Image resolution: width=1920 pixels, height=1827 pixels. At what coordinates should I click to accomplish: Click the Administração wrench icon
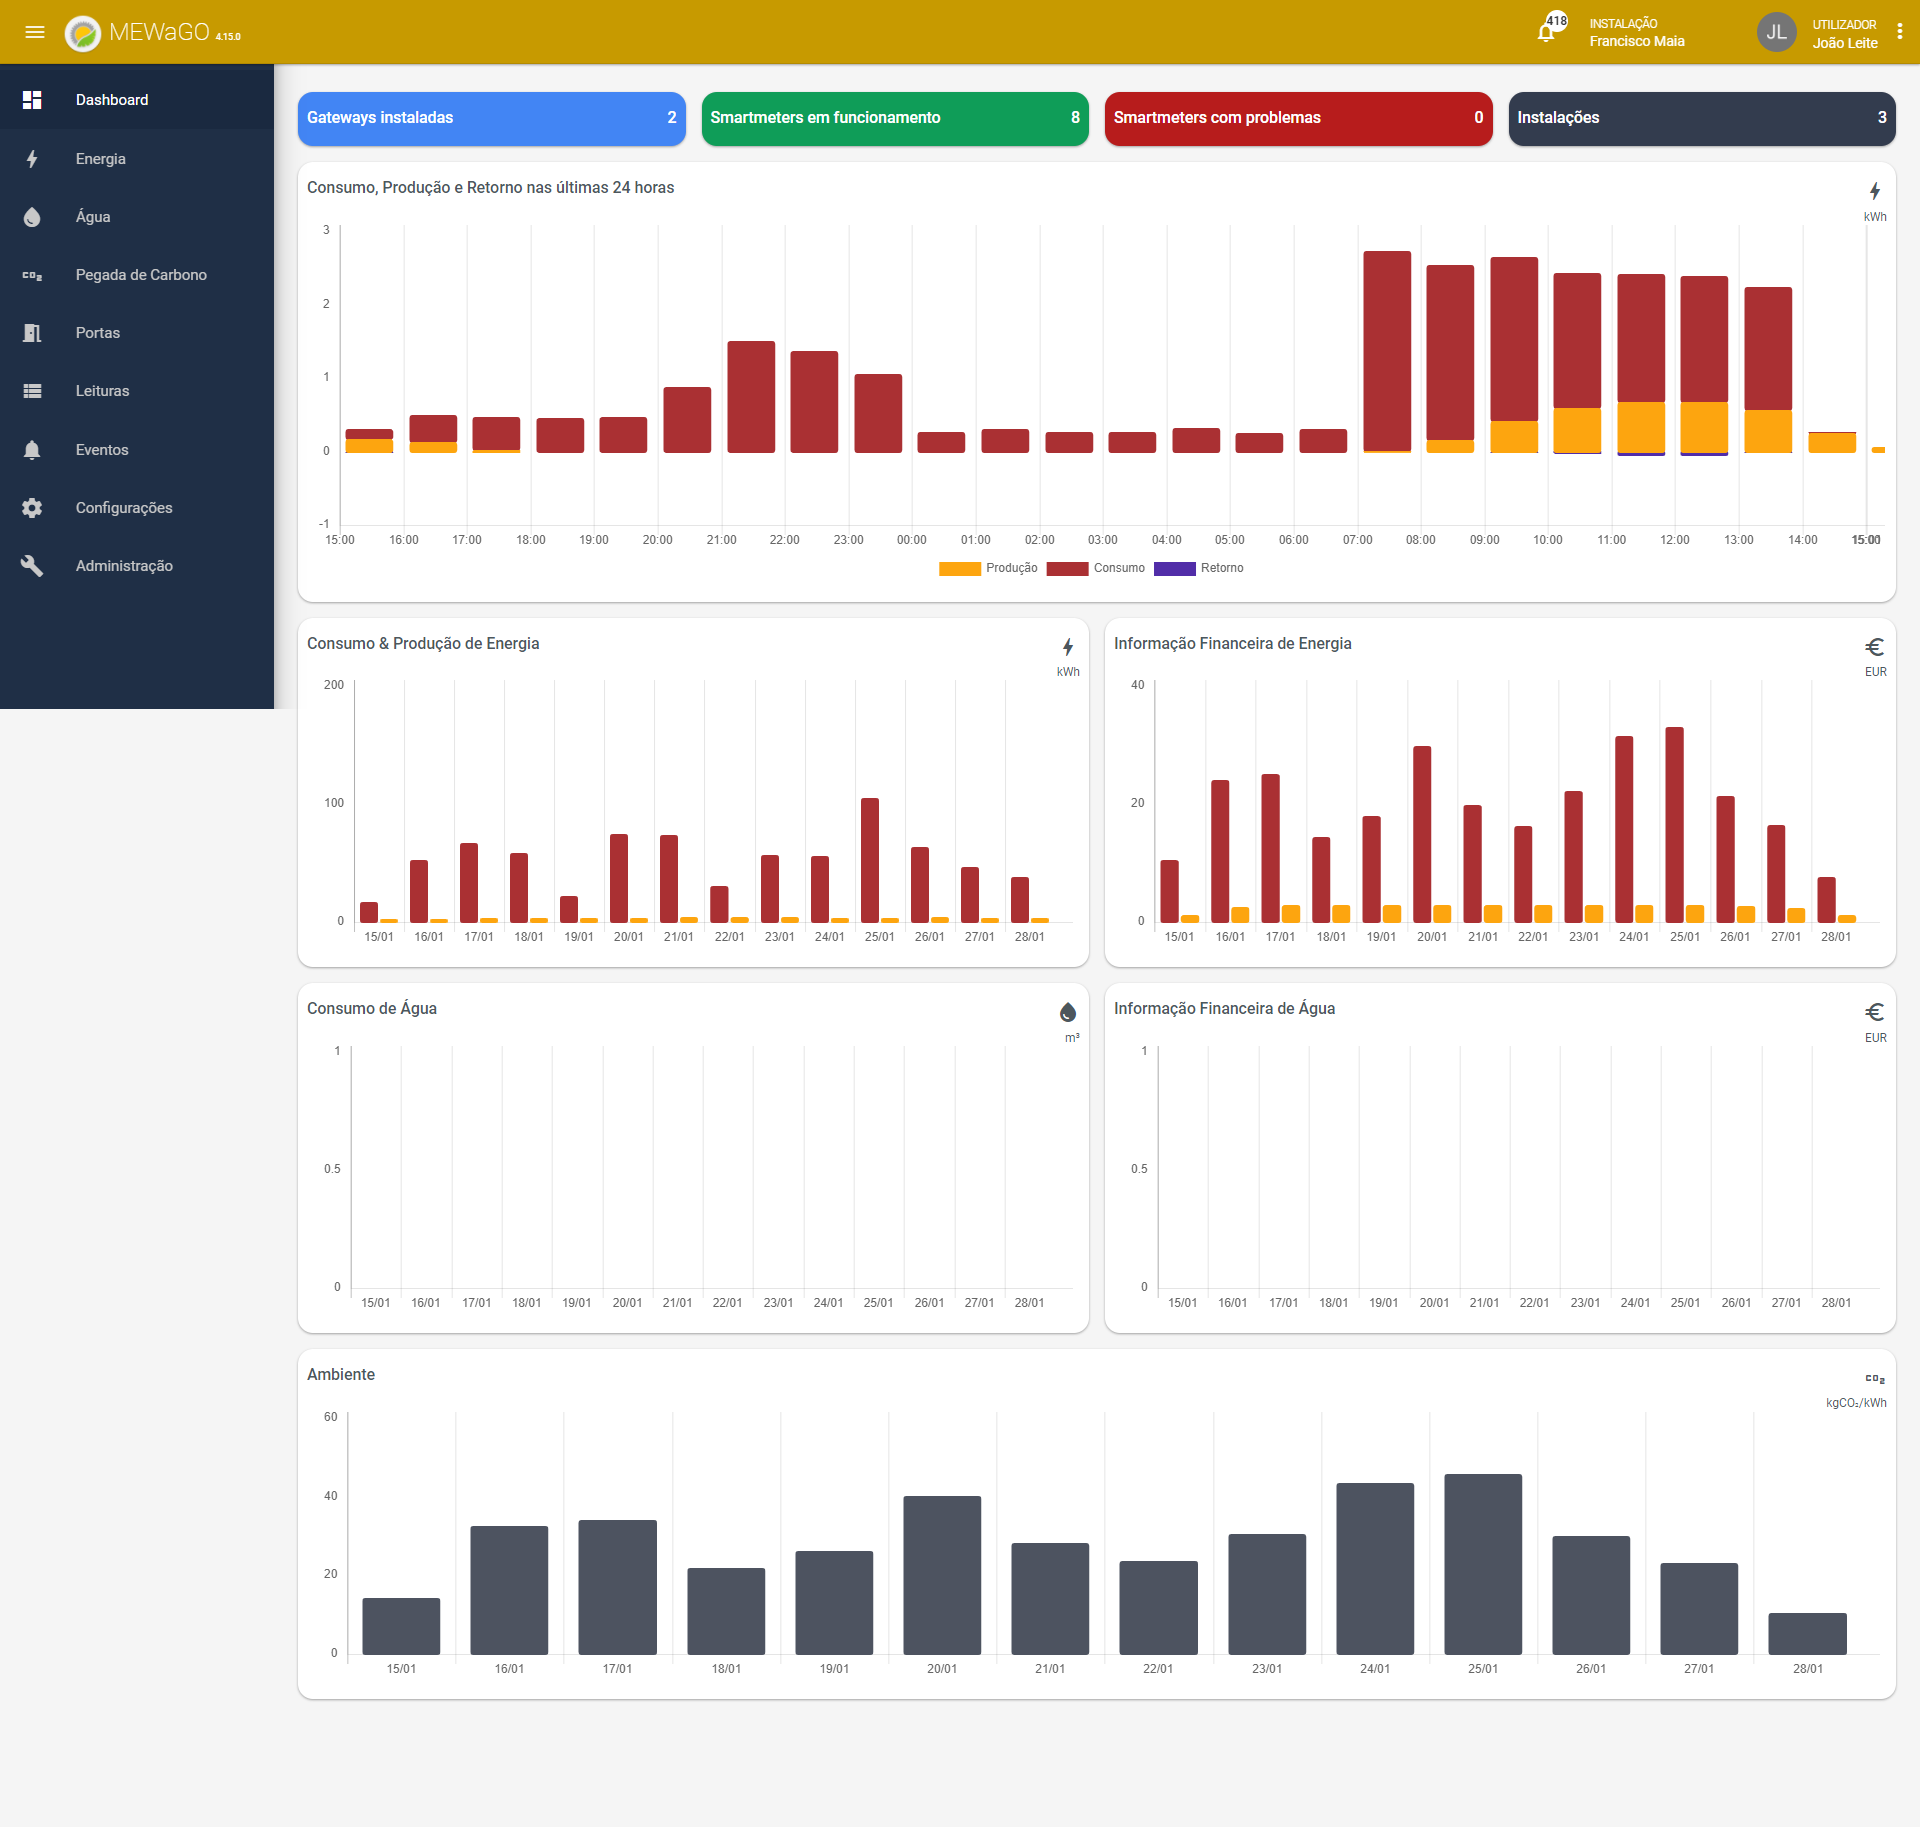(32, 566)
